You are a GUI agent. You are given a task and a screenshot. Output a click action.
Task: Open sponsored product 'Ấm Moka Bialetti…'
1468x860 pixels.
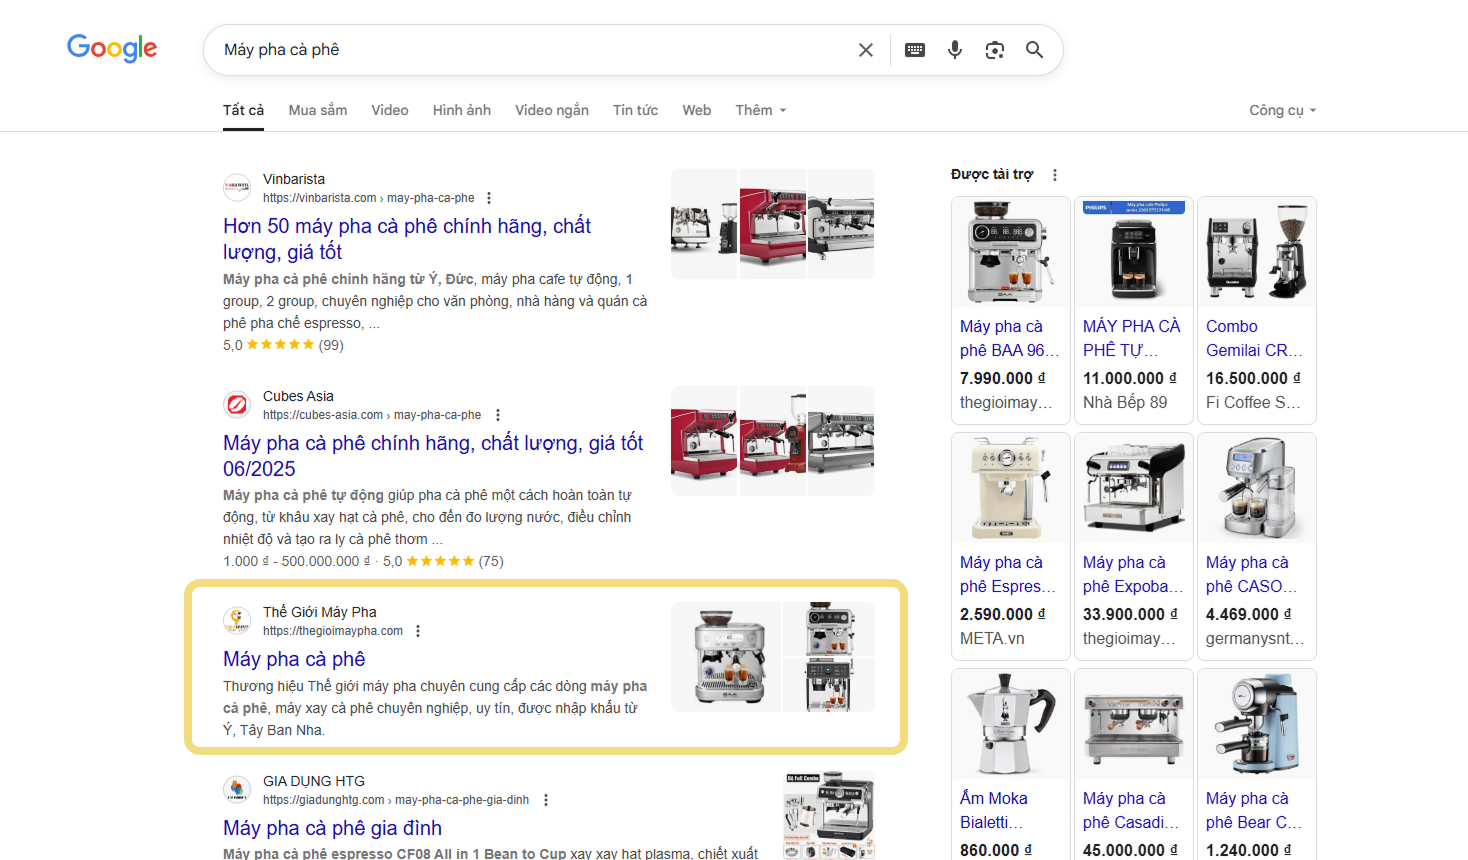tap(994, 810)
